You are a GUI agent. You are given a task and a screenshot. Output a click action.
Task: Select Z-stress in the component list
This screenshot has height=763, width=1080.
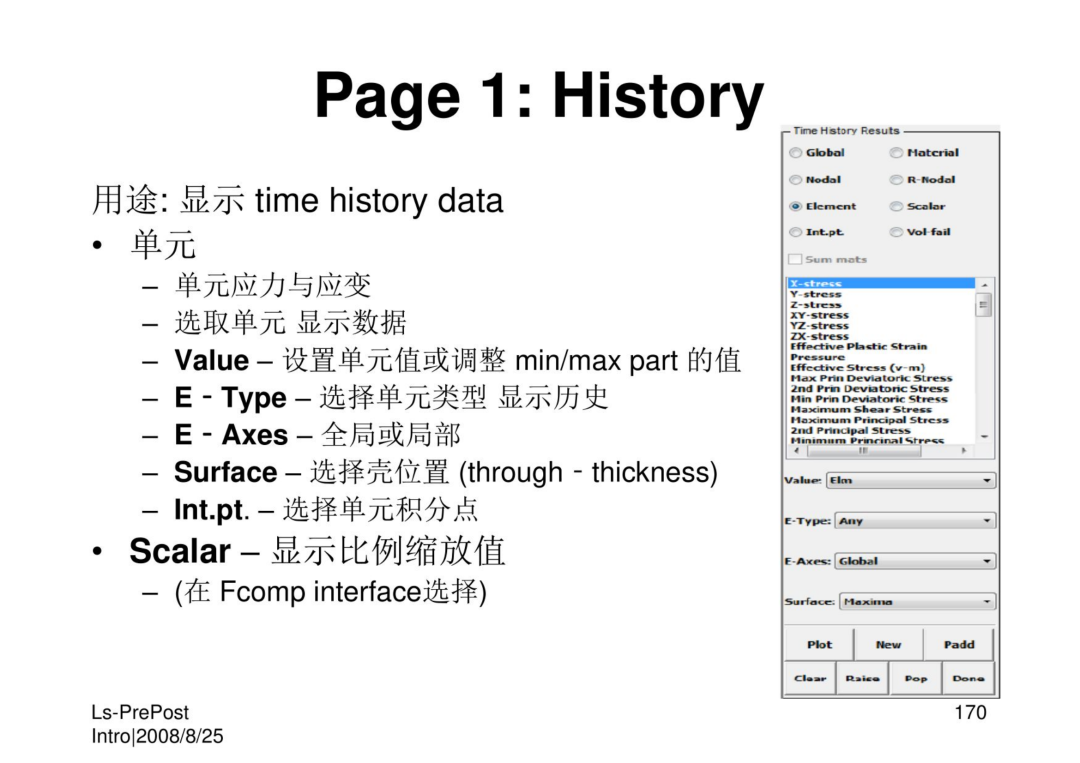tap(882, 304)
